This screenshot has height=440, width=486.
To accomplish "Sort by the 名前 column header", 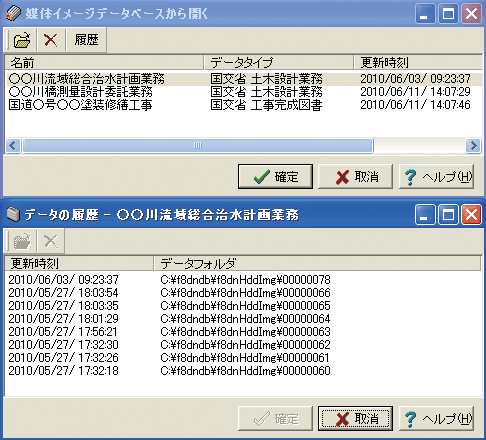I will click(104, 62).
